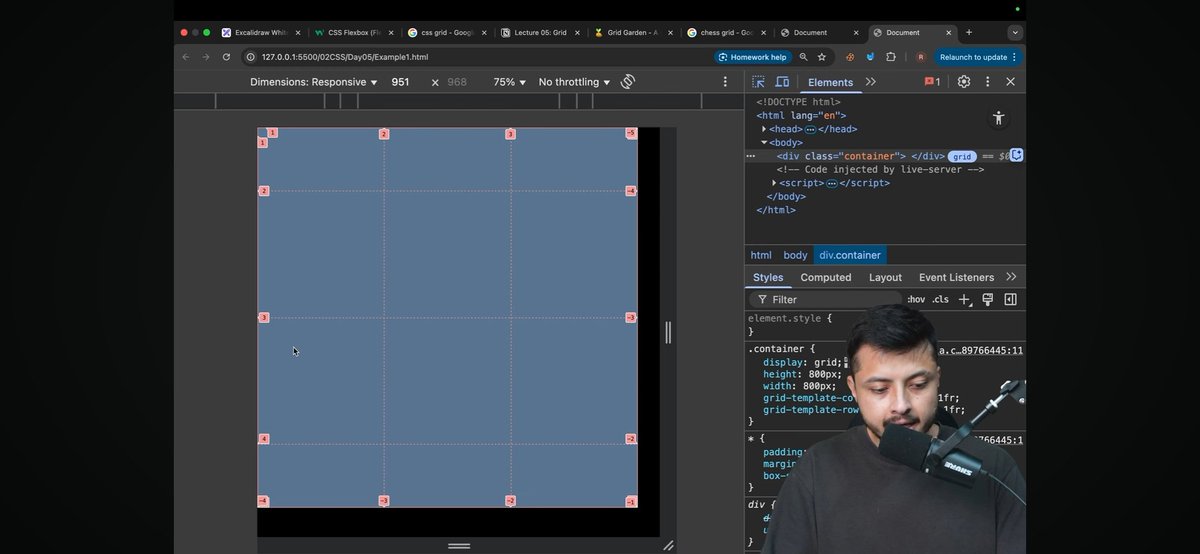Open the page zoom magnifier icon
This screenshot has width=1200, height=554.
pos(803,57)
